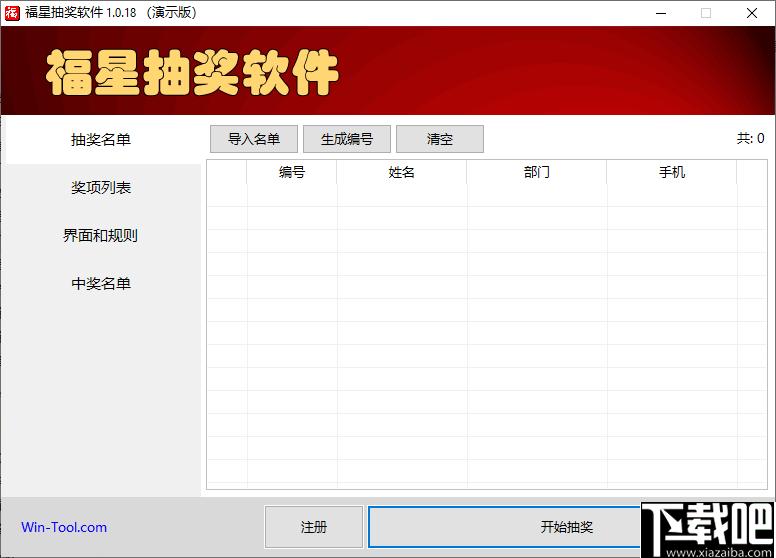Select the 姓名 column header
Screen dimensions: 776x558
tap(402, 172)
